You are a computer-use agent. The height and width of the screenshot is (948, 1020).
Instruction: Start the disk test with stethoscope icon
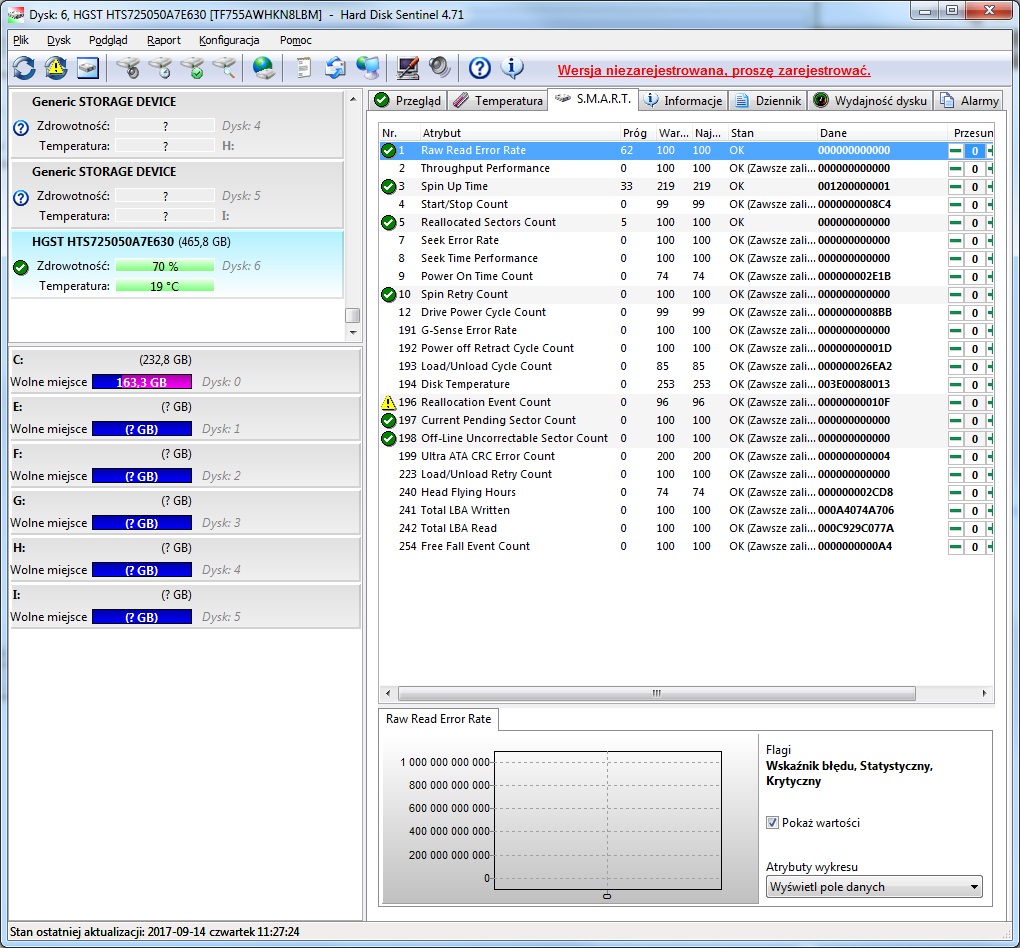click(x=128, y=68)
